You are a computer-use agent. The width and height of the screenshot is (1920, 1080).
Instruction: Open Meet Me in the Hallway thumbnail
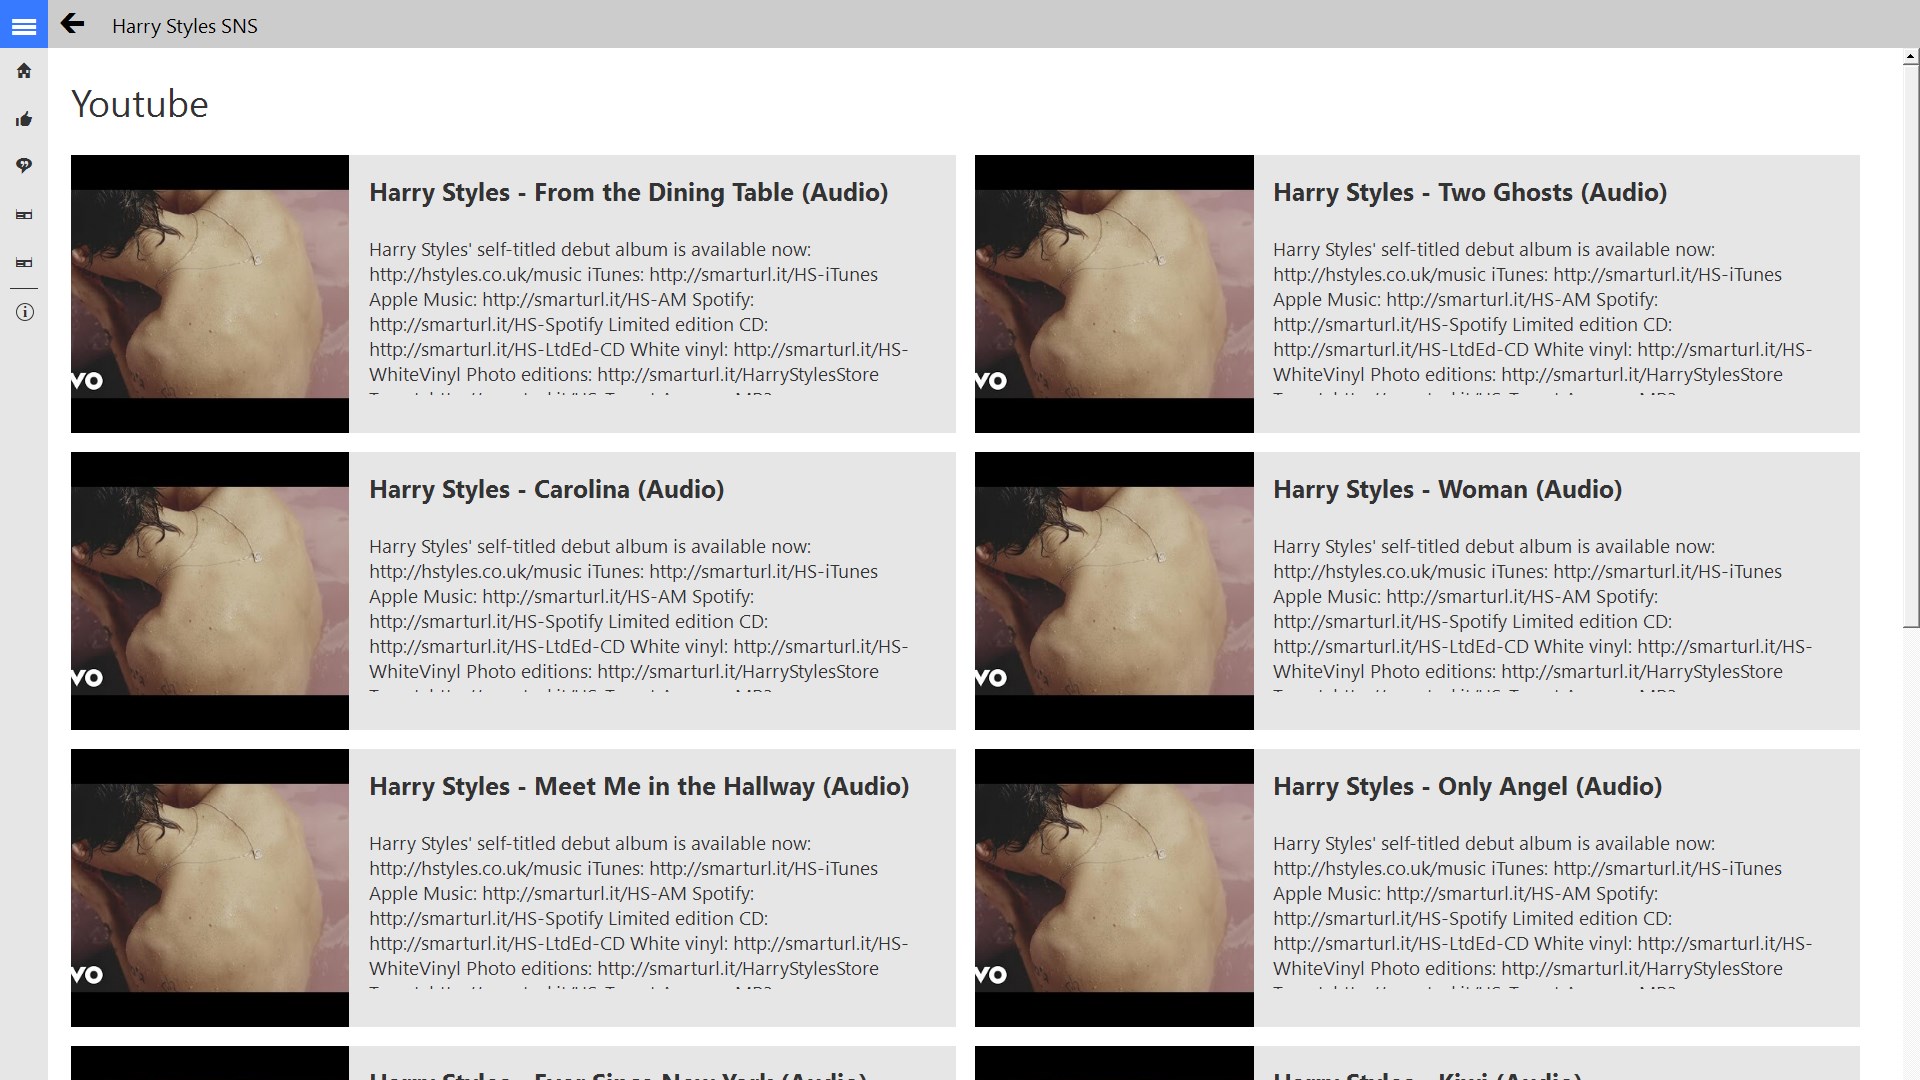(x=210, y=888)
